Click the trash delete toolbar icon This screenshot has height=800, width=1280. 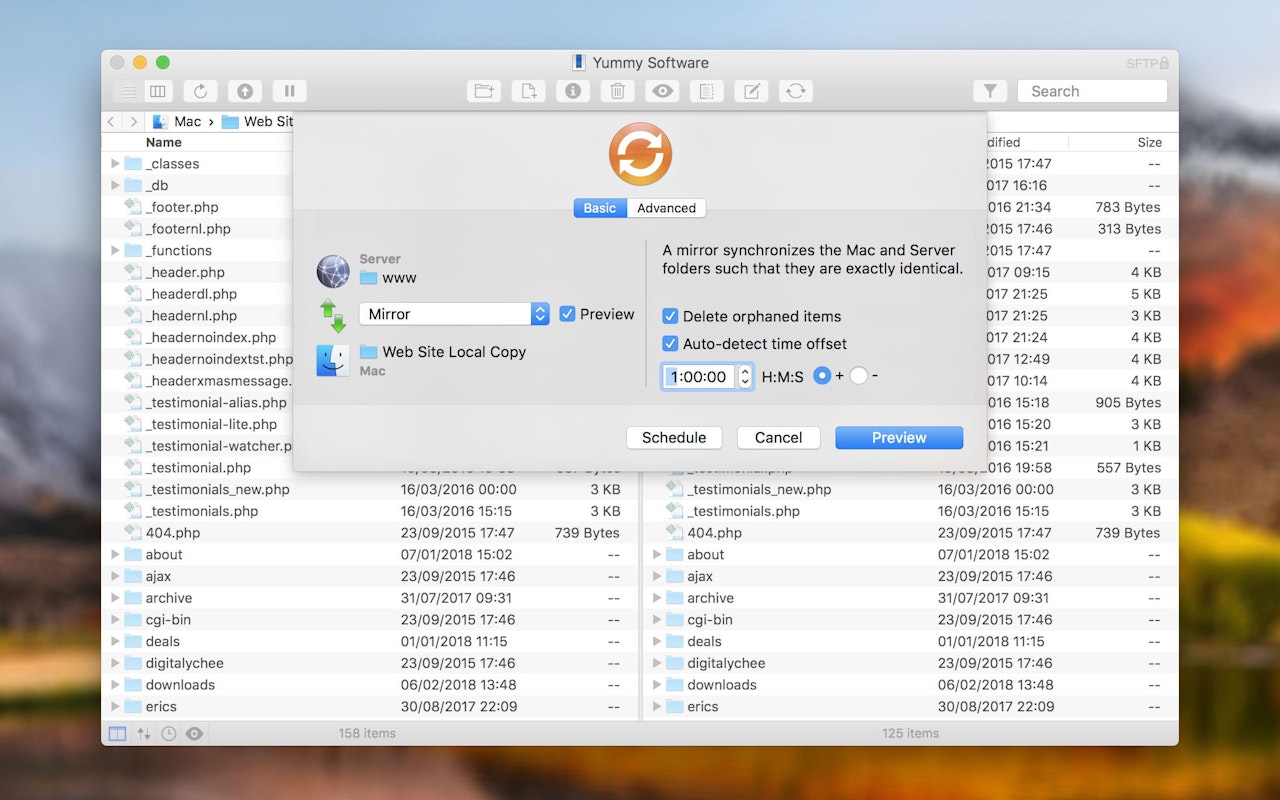(617, 91)
